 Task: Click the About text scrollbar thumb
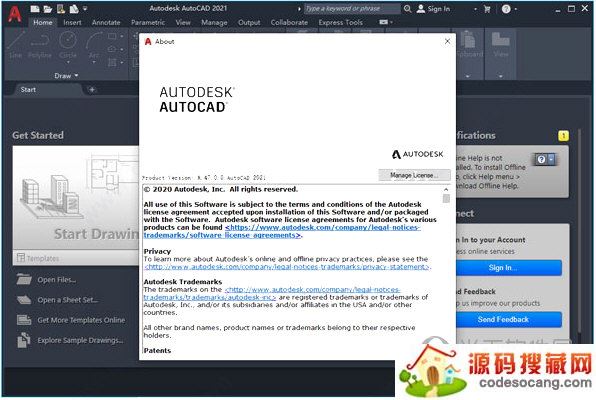click(446, 198)
